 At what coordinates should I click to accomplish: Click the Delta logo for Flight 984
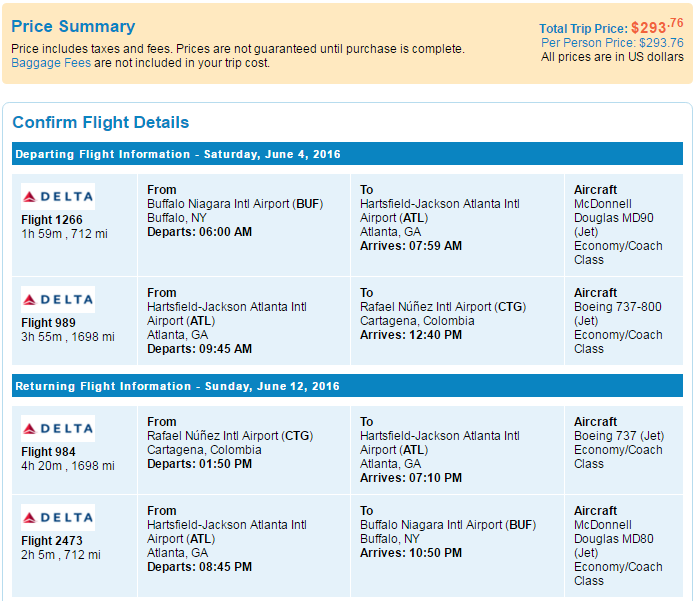tap(58, 429)
